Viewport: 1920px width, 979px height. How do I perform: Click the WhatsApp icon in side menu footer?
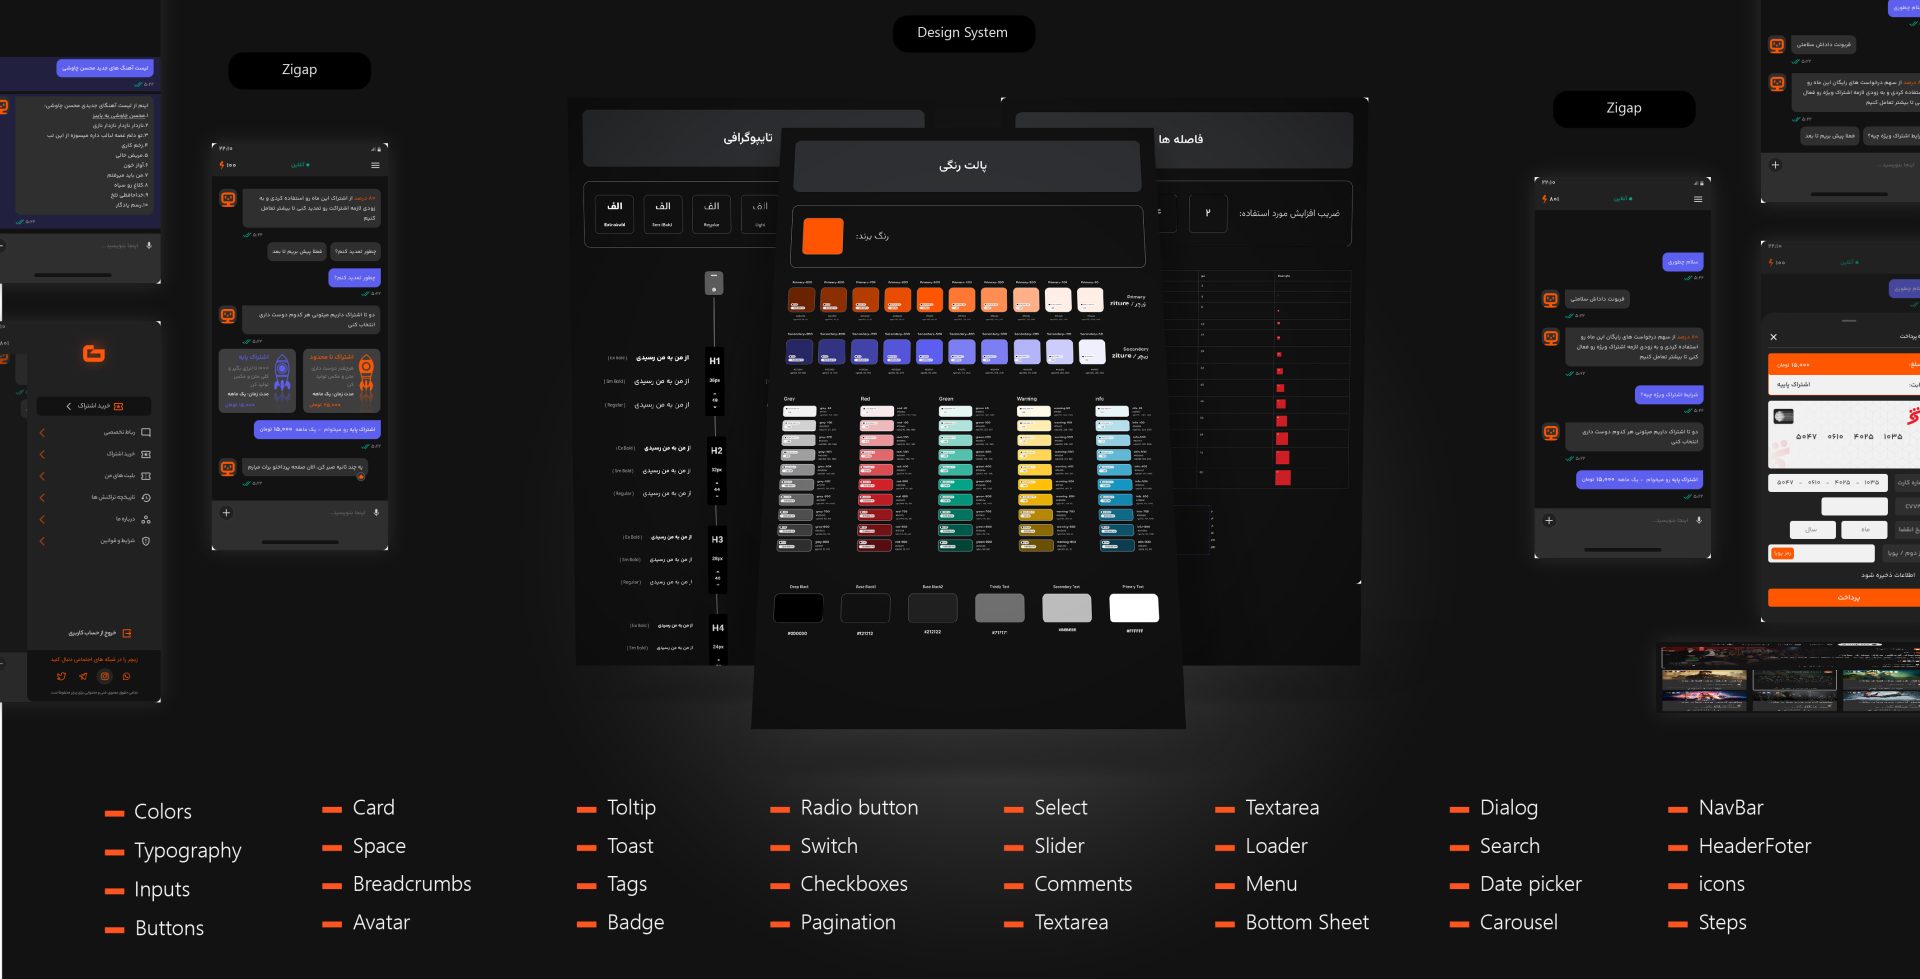(126, 677)
